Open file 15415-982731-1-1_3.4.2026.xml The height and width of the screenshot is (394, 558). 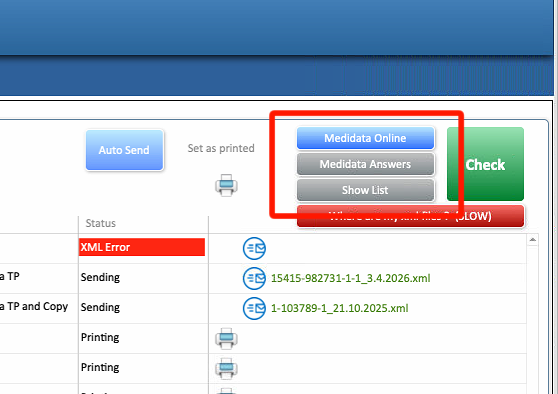coord(351,278)
